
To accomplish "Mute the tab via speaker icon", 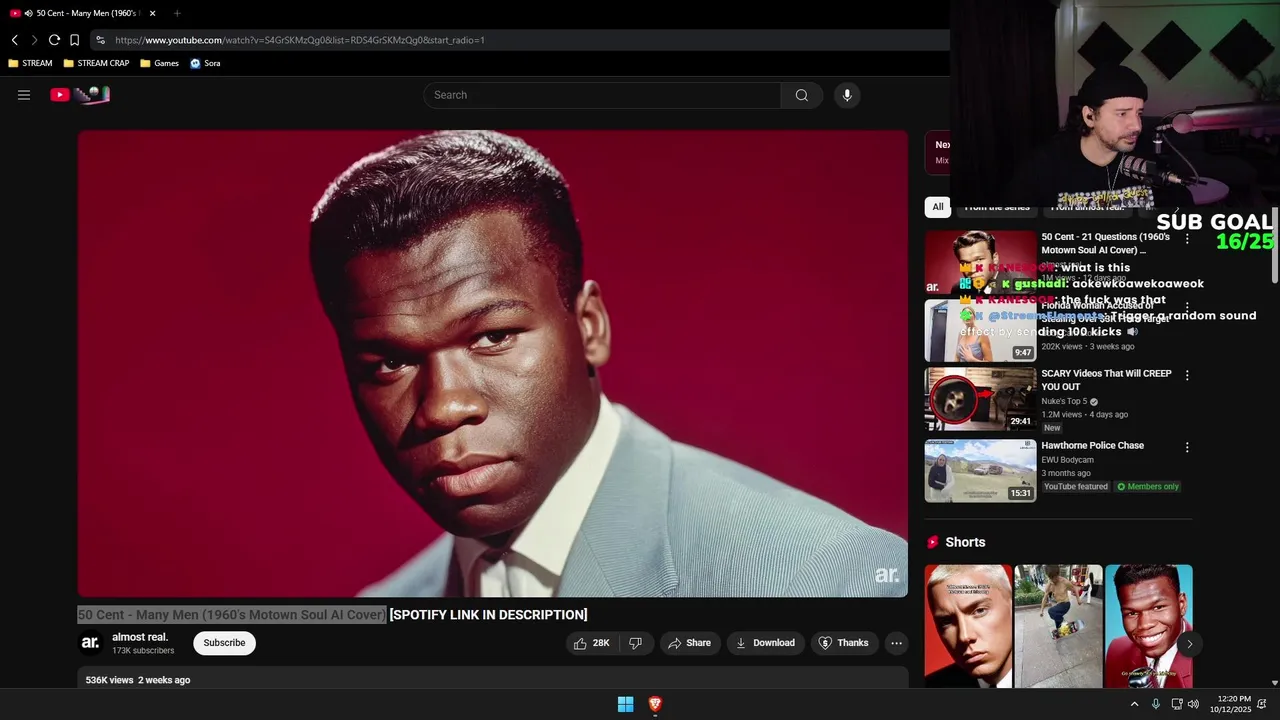I will pyautogui.click(x=28, y=14).
